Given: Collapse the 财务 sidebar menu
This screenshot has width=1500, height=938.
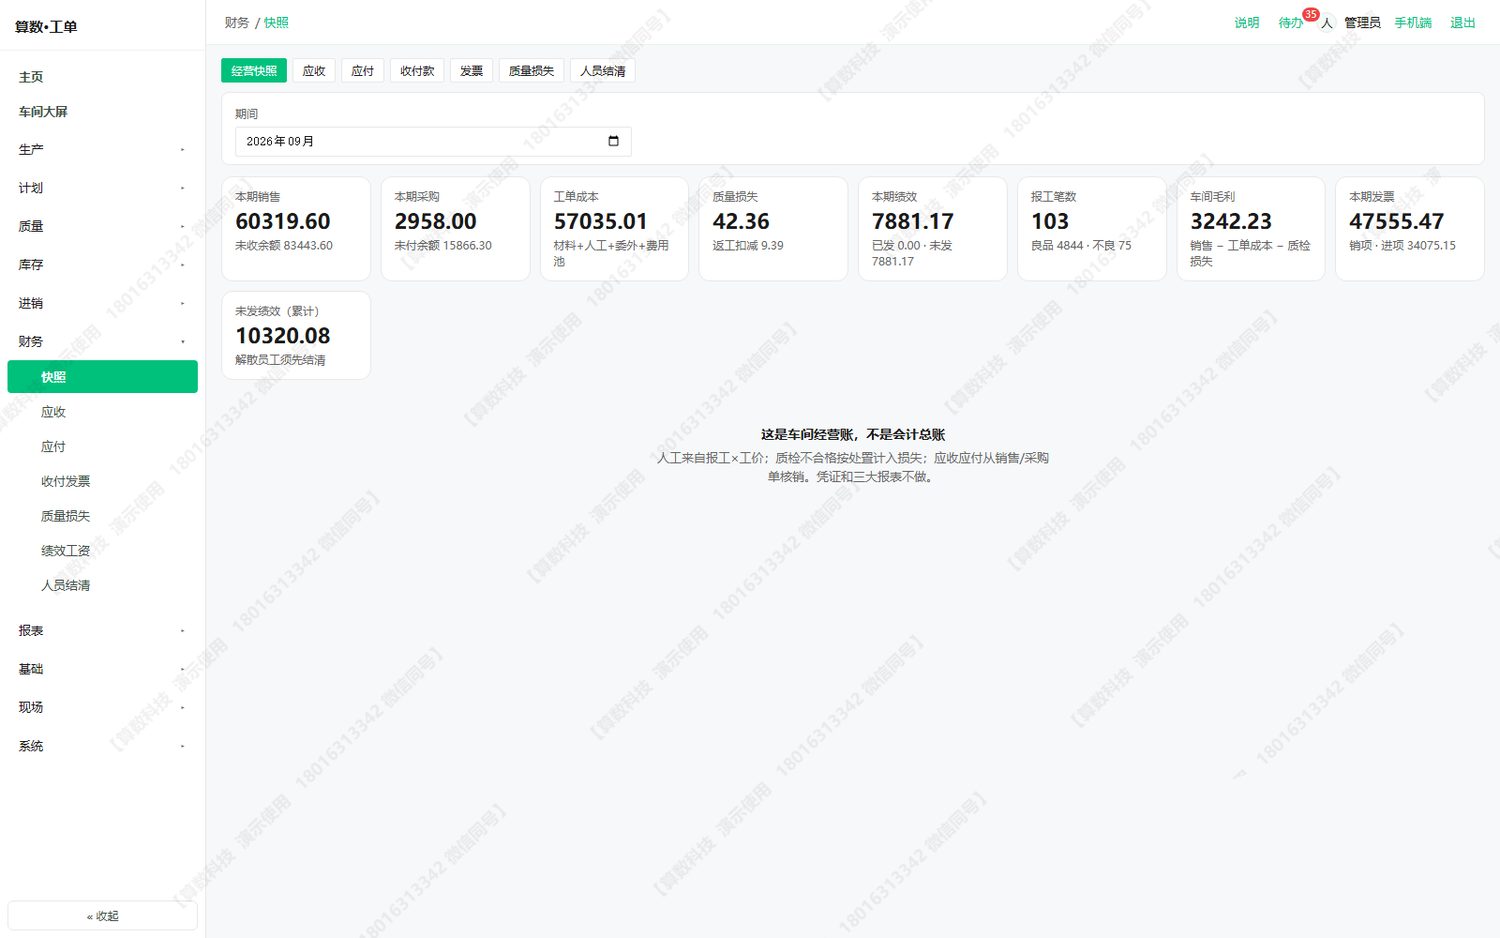Looking at the screenshot, I should pyautogui.click(x=102, y=342).
